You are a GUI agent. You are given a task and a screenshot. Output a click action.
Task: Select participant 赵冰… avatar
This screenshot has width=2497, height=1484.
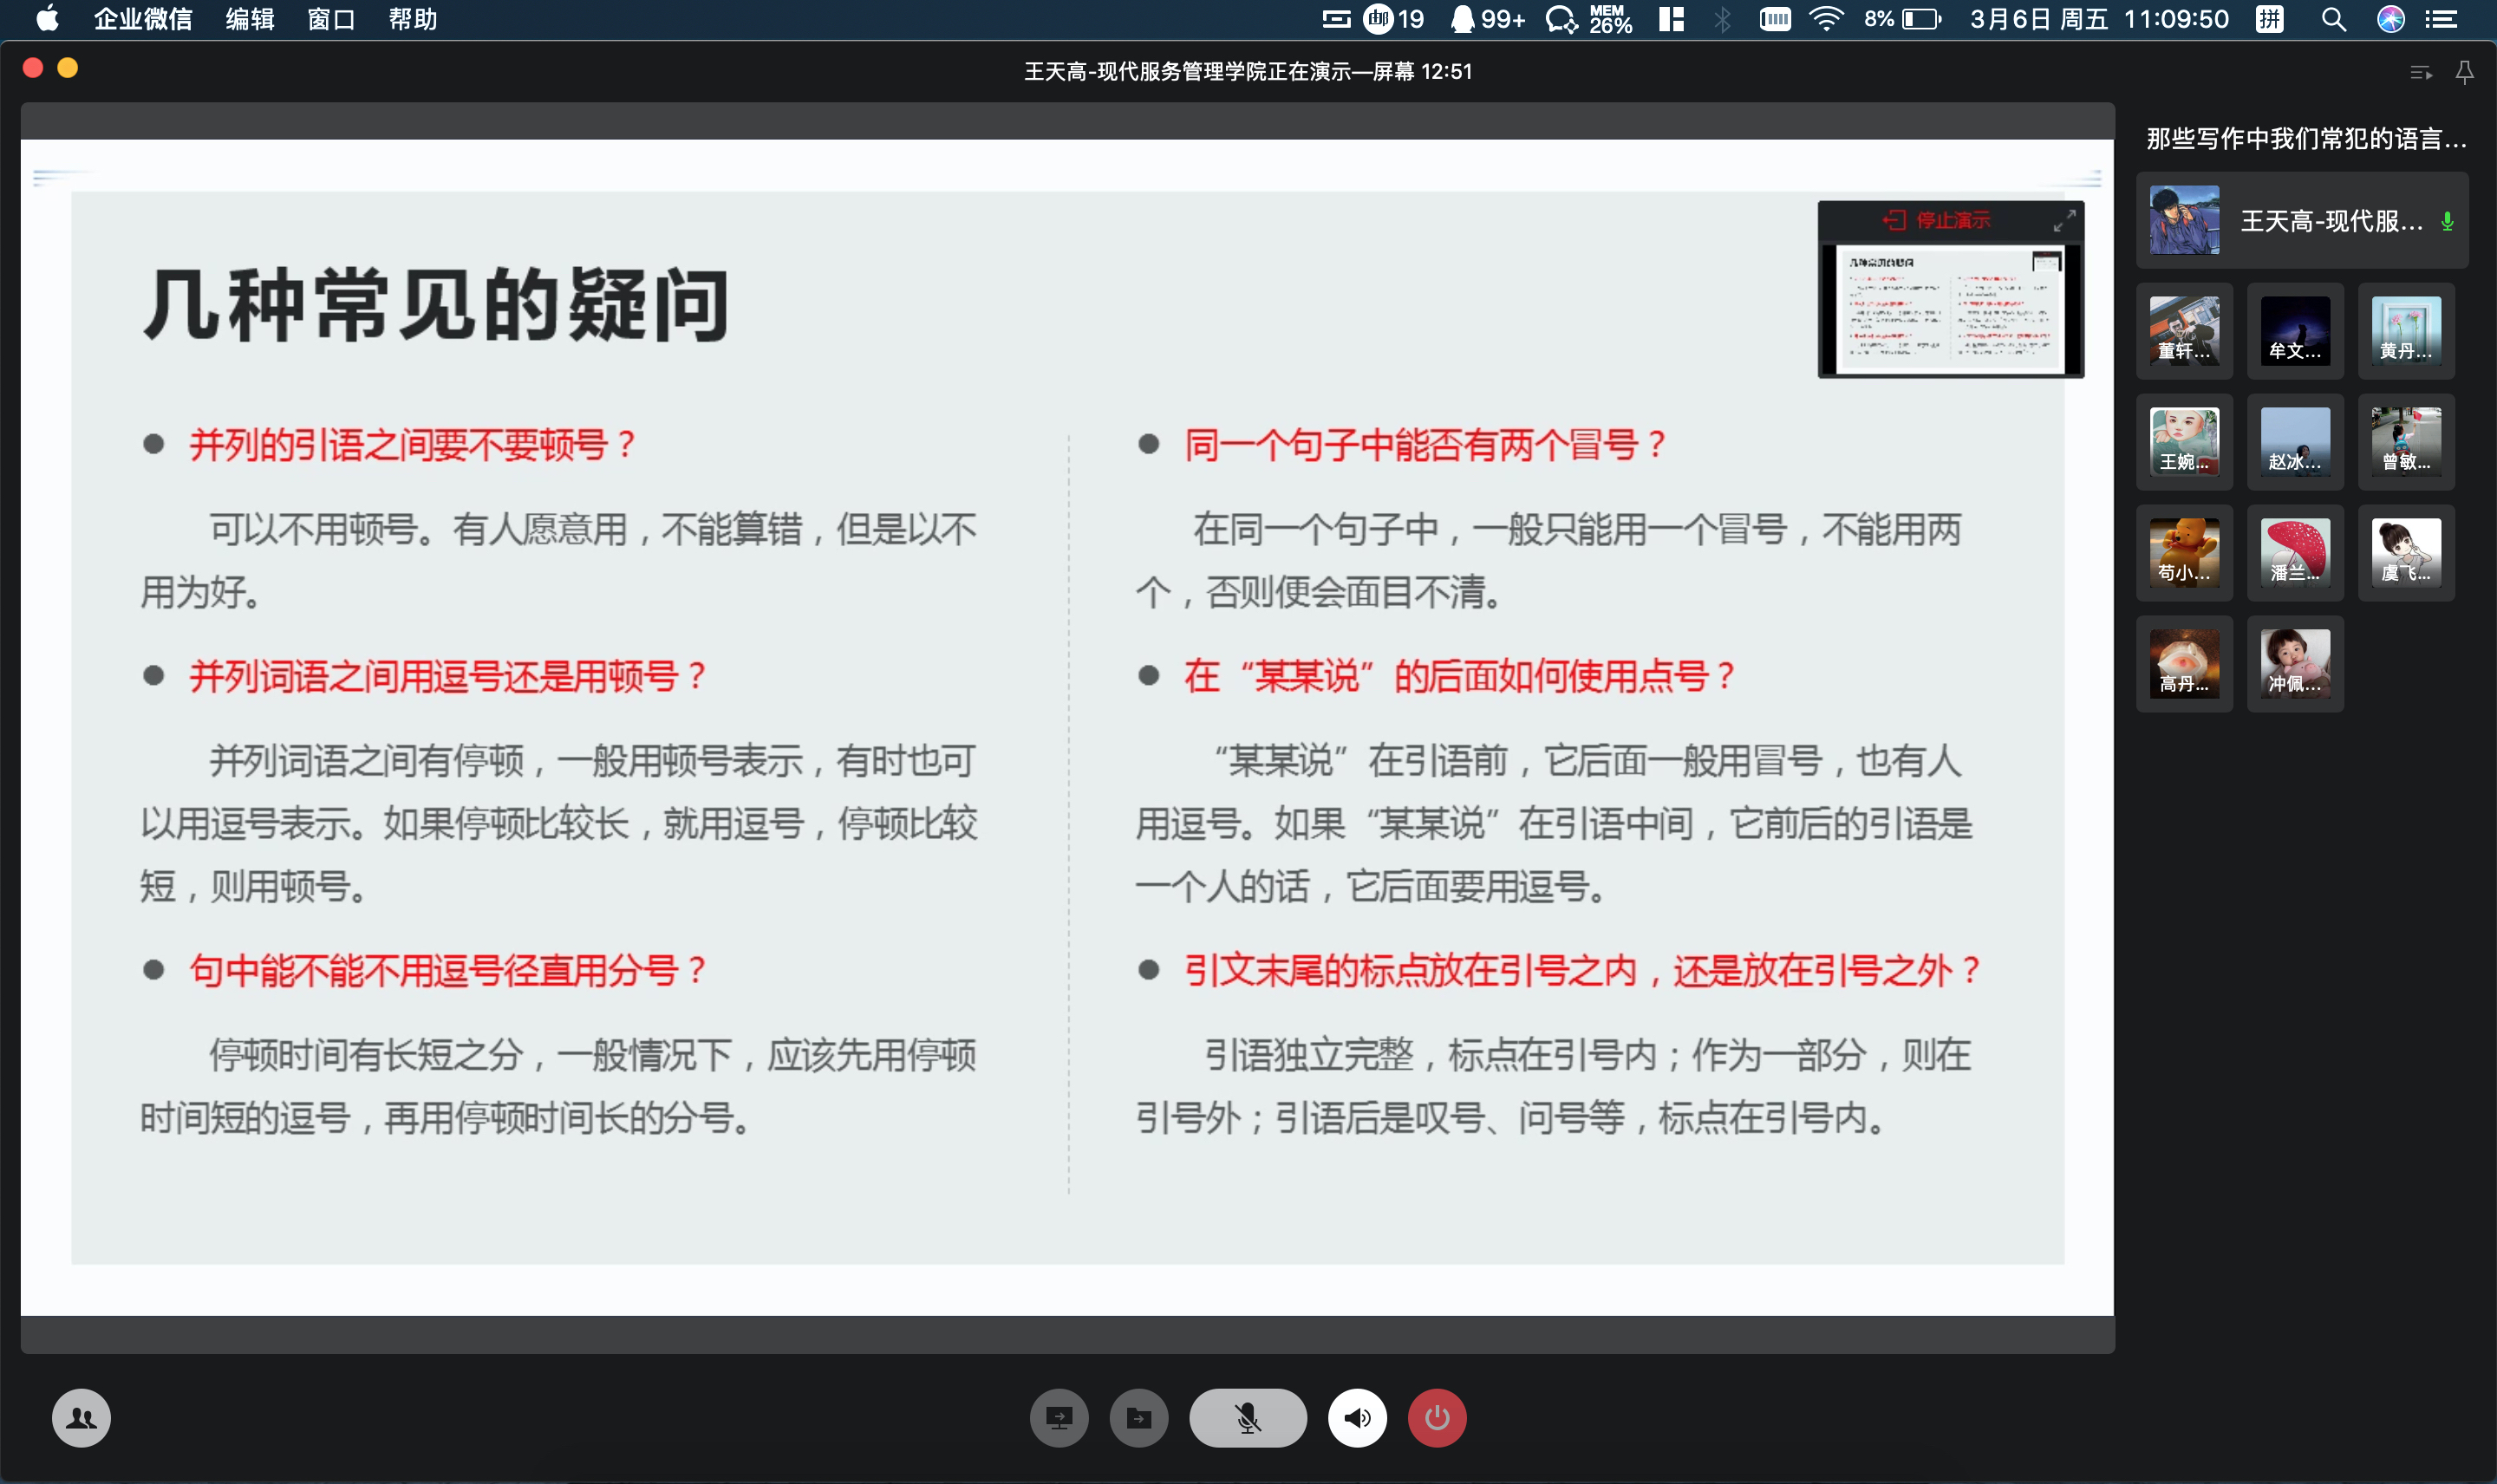point(2295,442)
